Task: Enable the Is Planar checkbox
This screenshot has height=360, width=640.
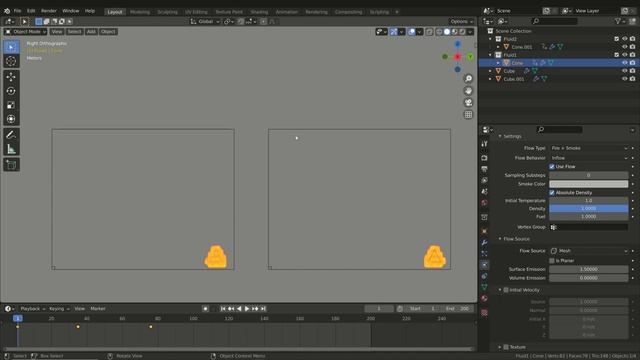Action: 552,260
